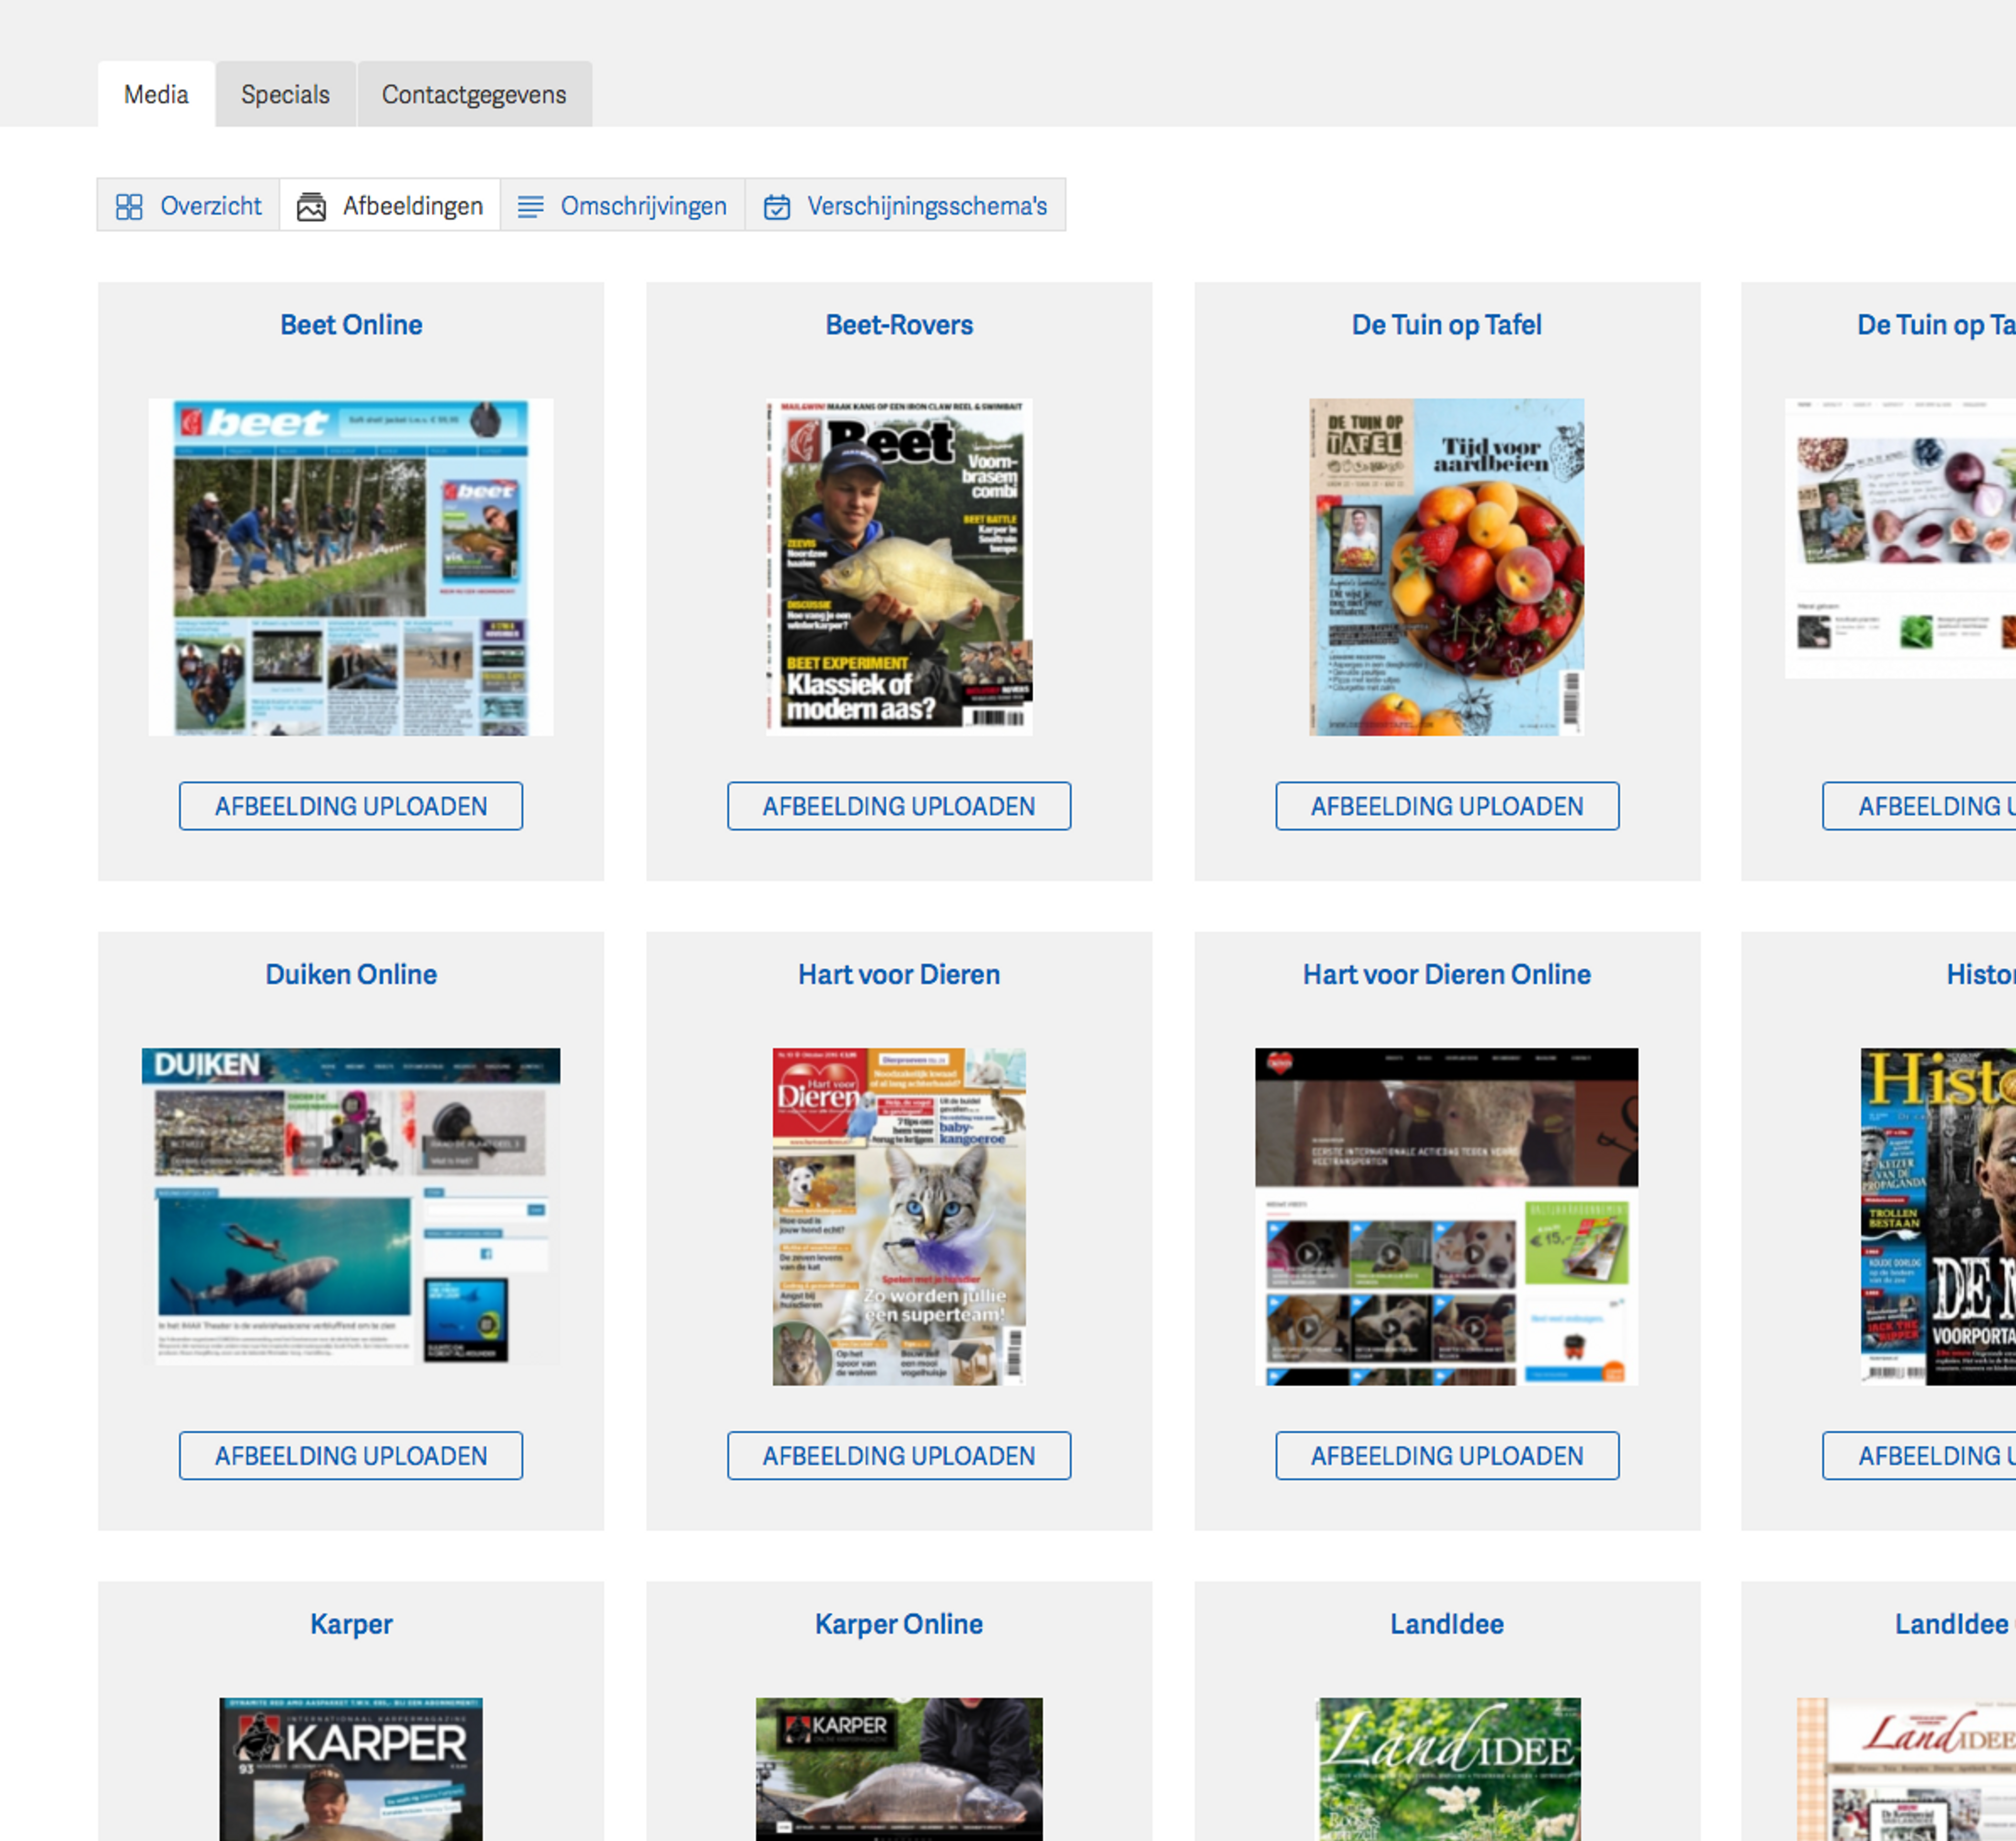This screenshot has height=1841, width=2016.
Task: Upload image for Duiken Online
Action: pos(351,1456)
